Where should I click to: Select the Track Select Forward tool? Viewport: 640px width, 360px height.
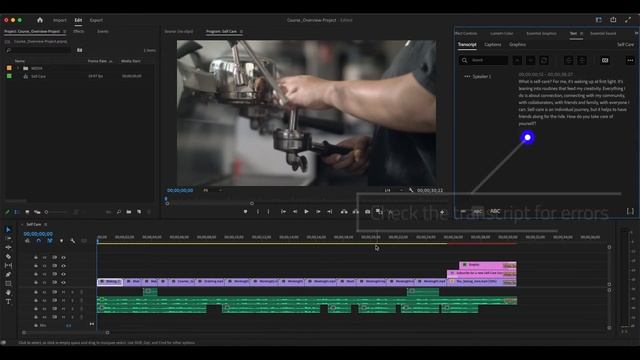point(8,239)
